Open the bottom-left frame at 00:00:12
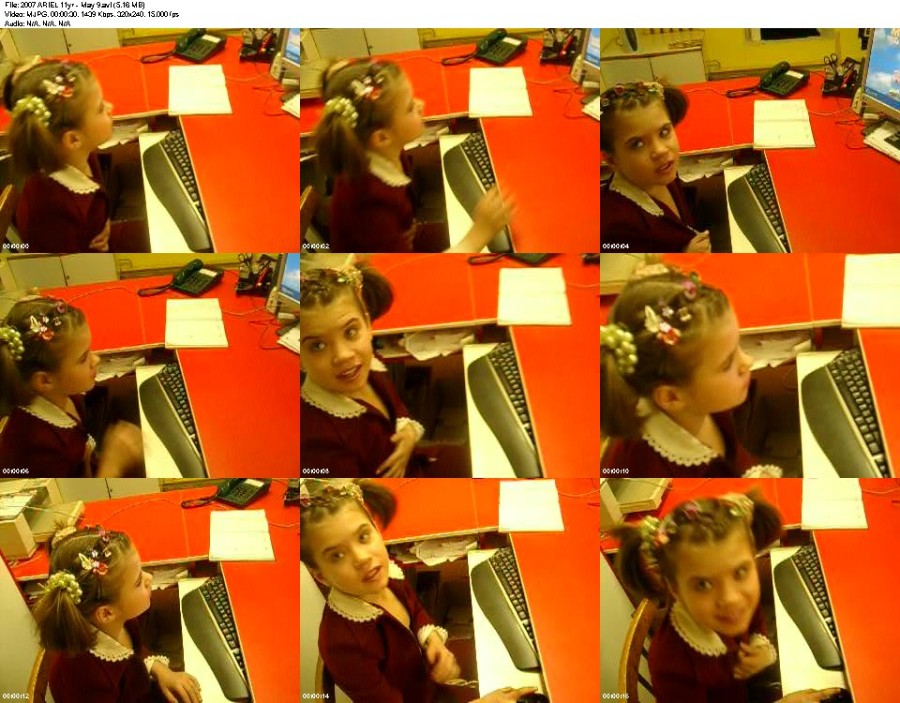This screenshot has width=900, height=703. pos(150,591)
